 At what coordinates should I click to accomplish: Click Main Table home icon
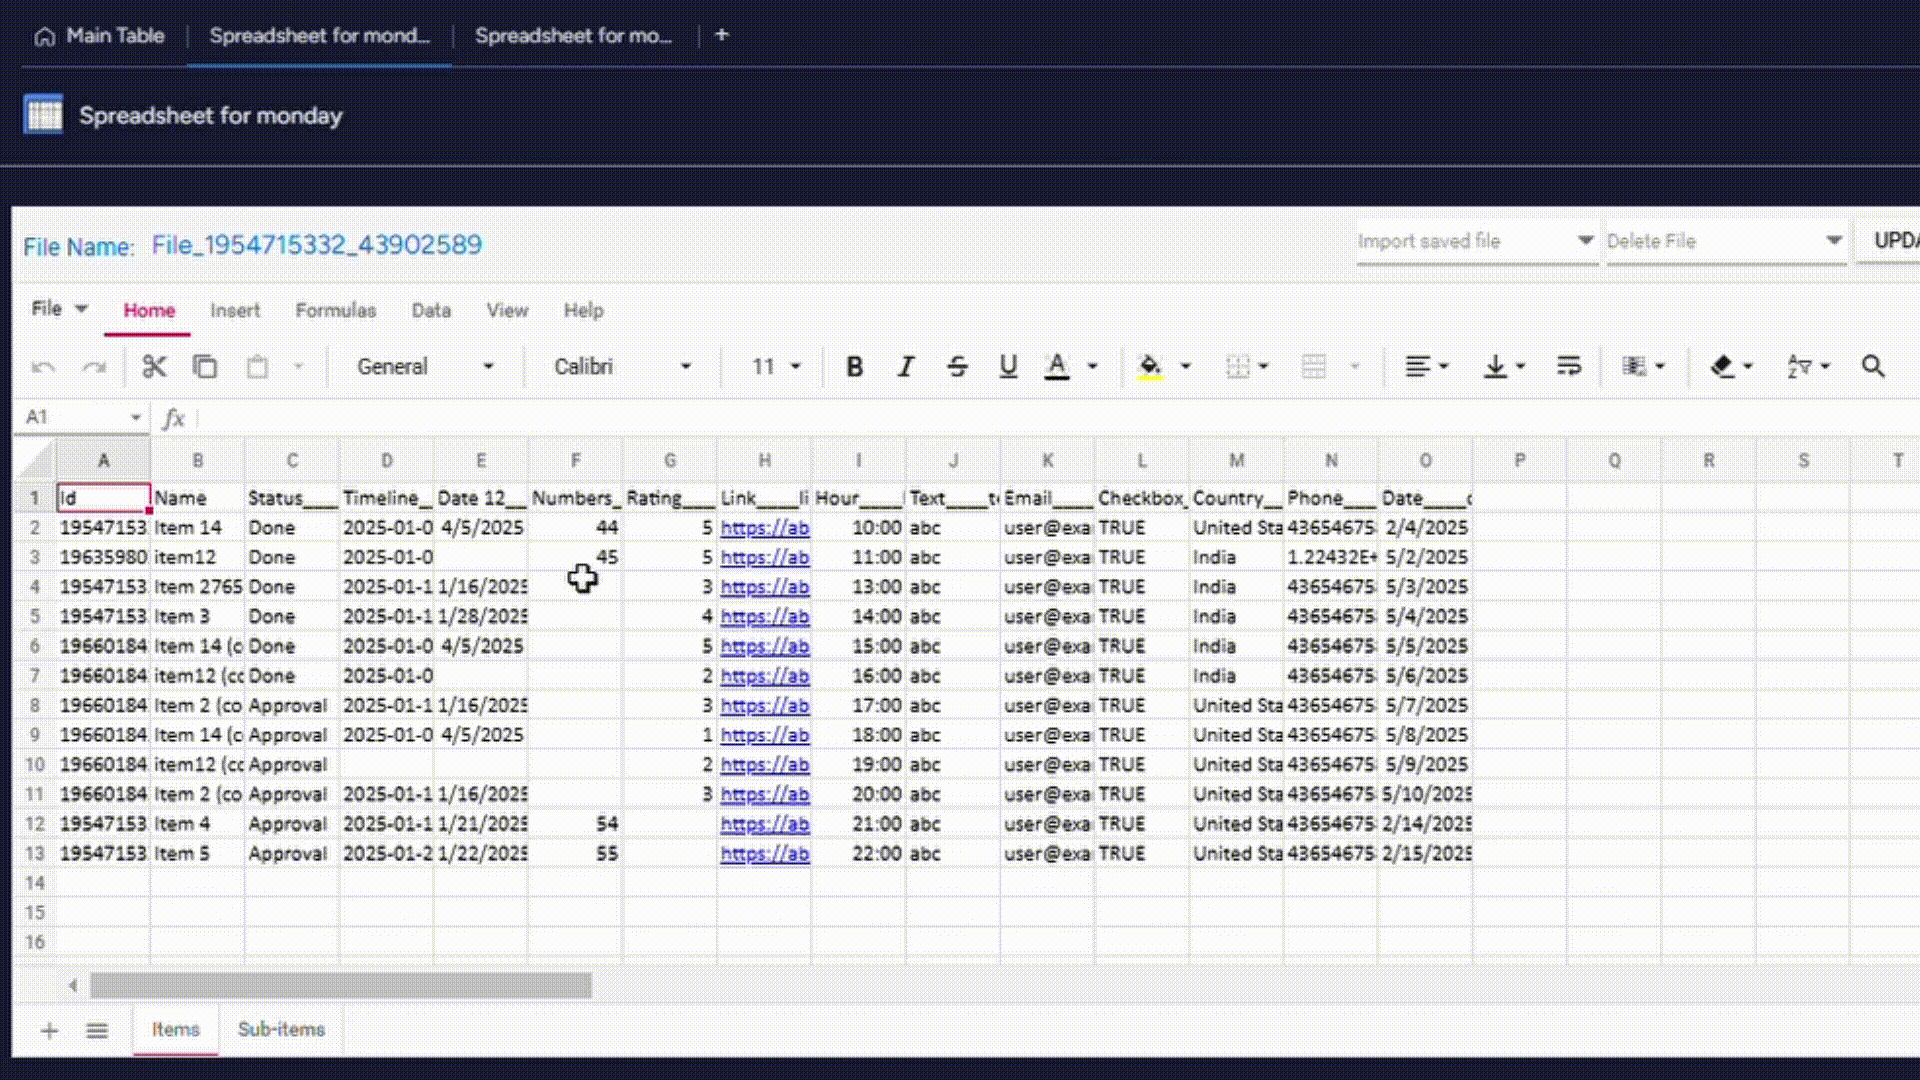pyautogui.click(x=44, y=37)
